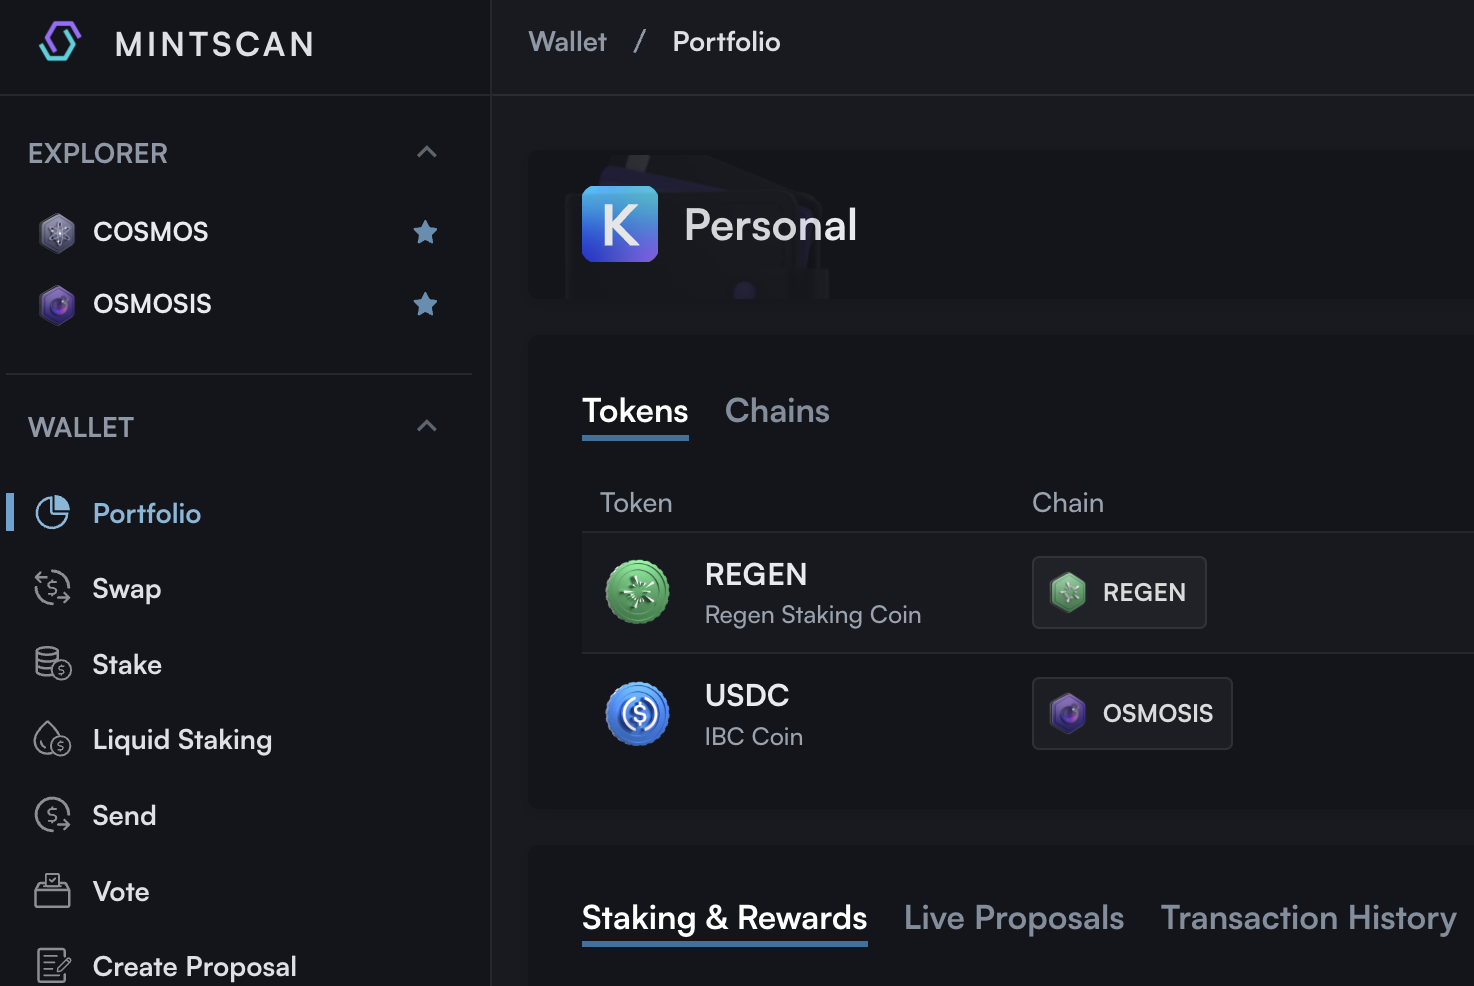The width and height of the screenshot is (1474, 986).
Task: Click the USDC token coin icon
Action: point(637,714)
